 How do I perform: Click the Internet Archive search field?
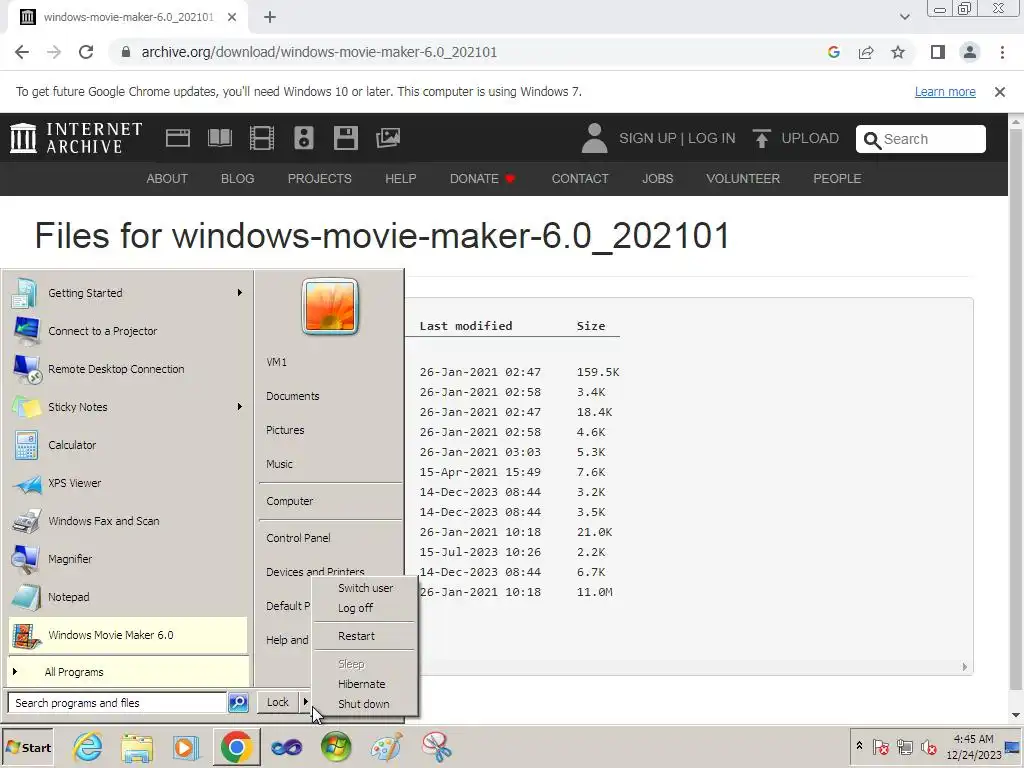pos(920,138)
